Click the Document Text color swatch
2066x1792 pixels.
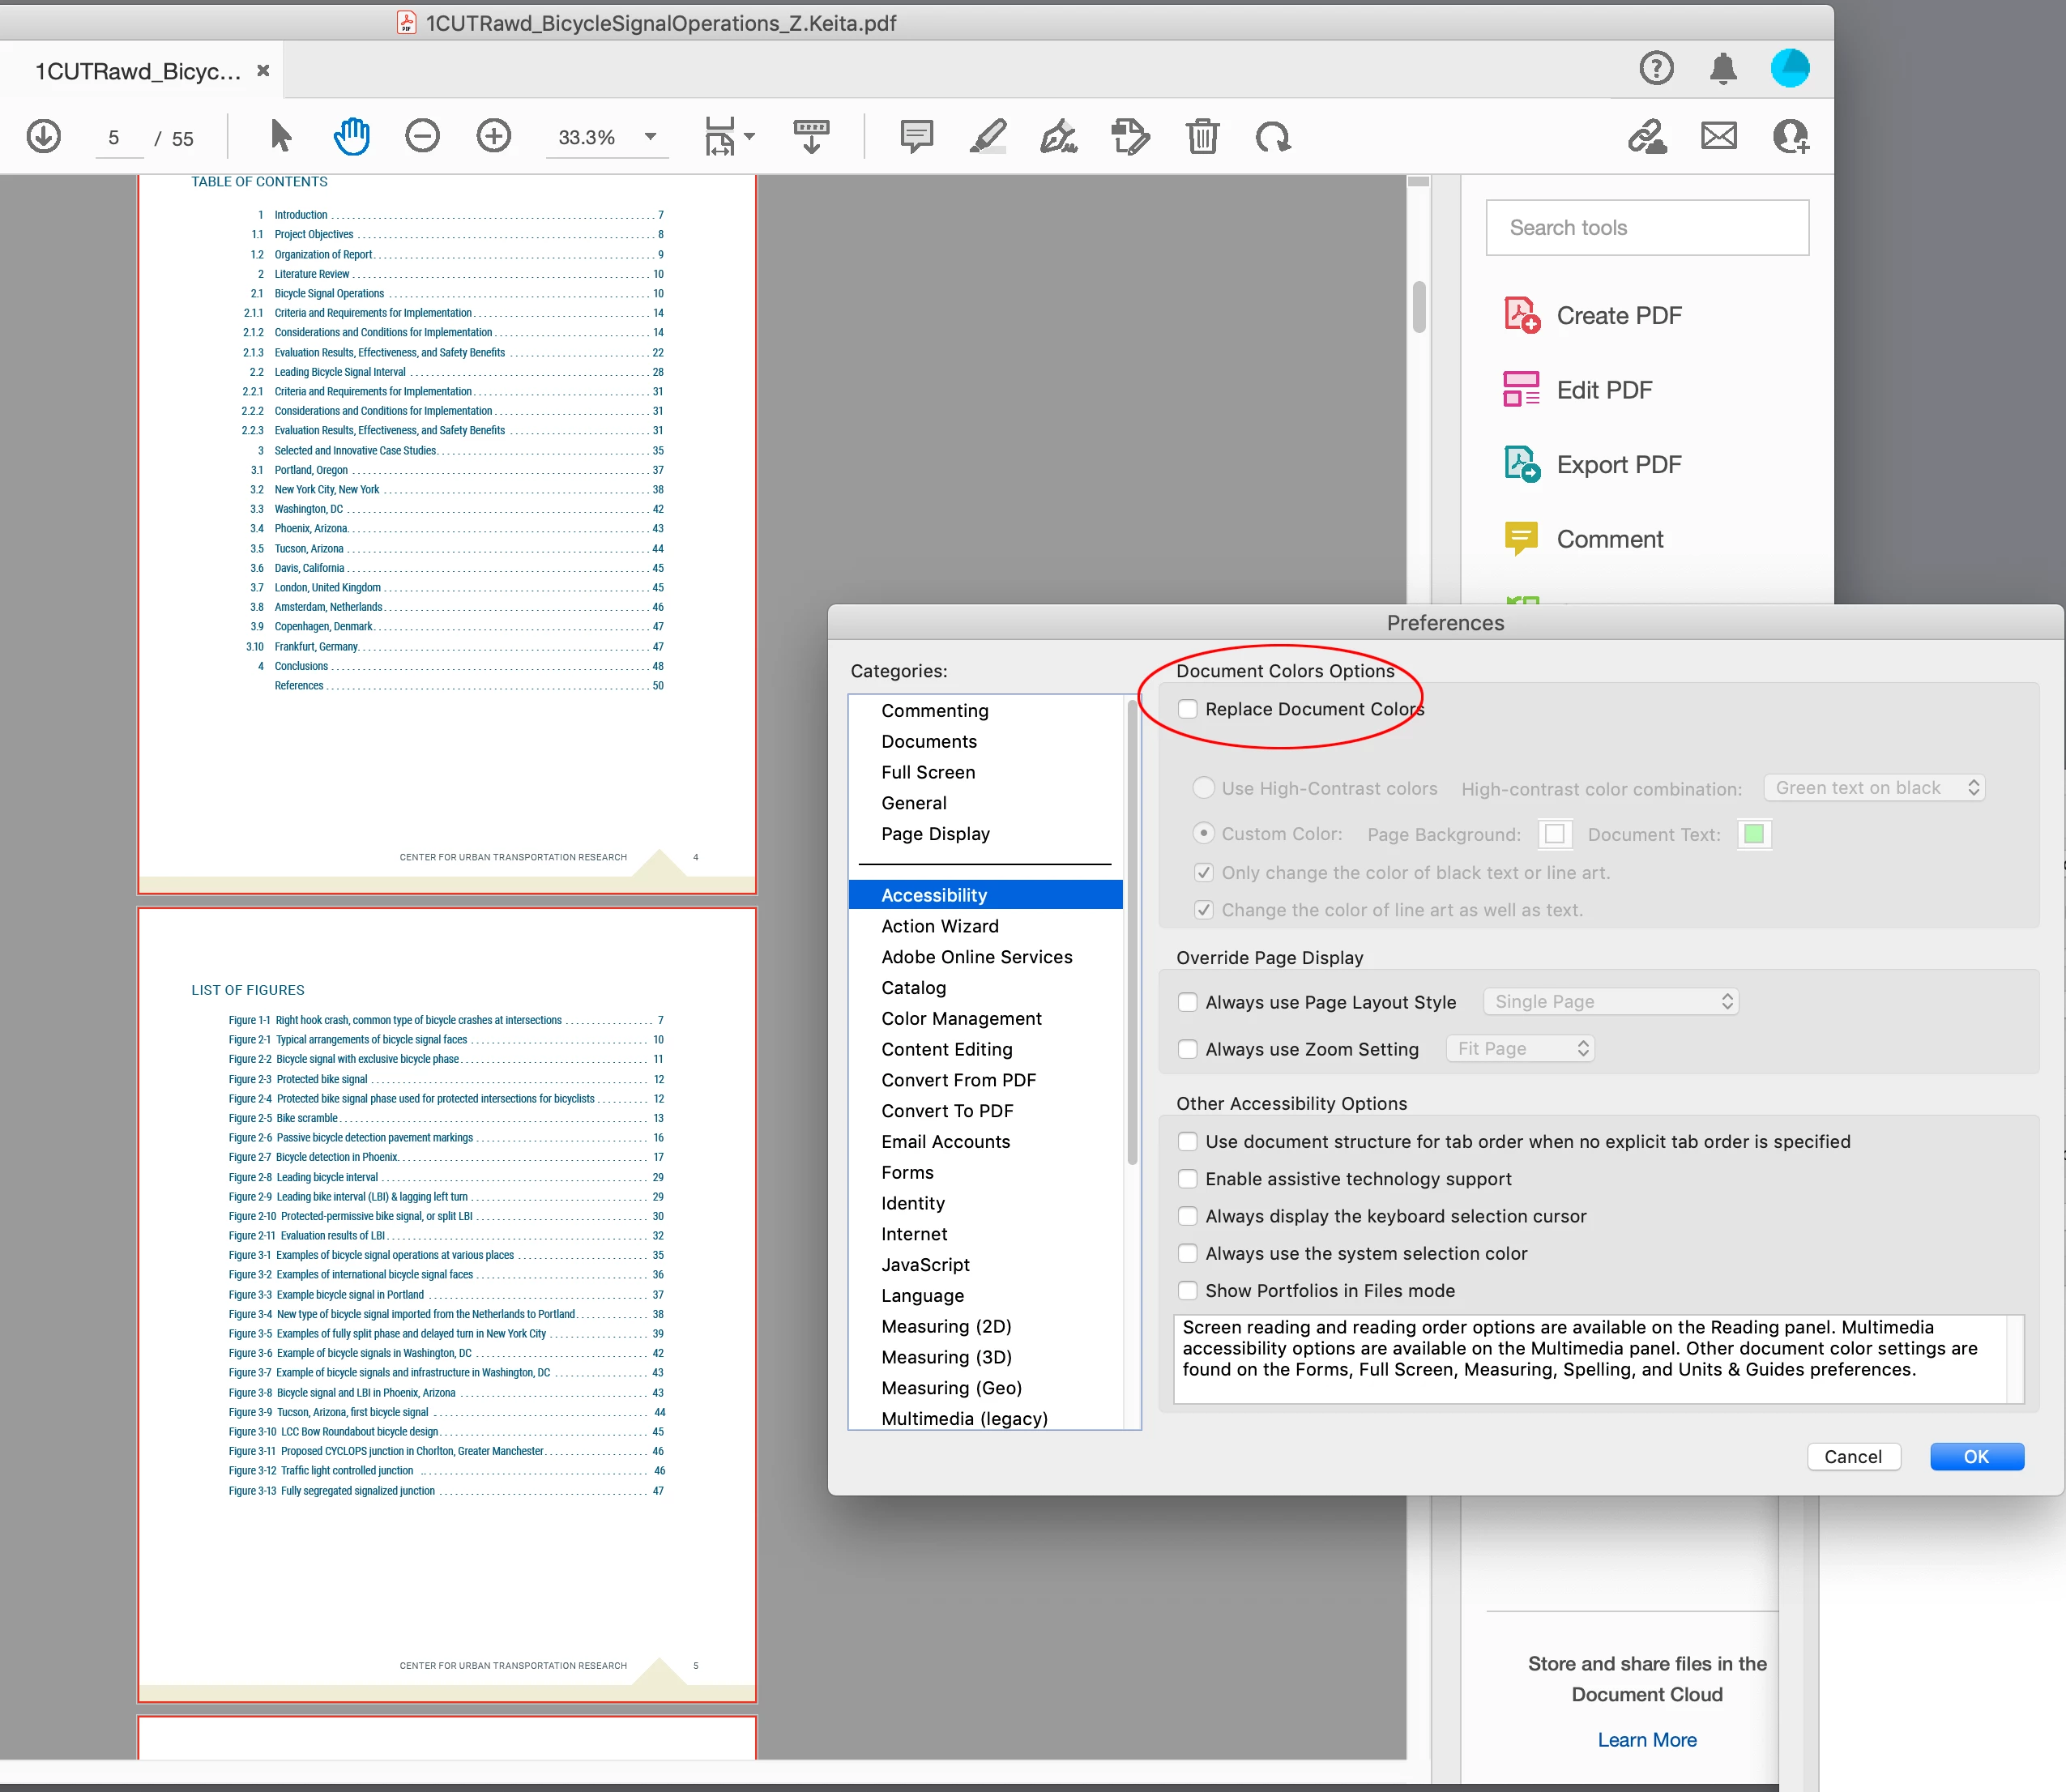pos(1753,834)
